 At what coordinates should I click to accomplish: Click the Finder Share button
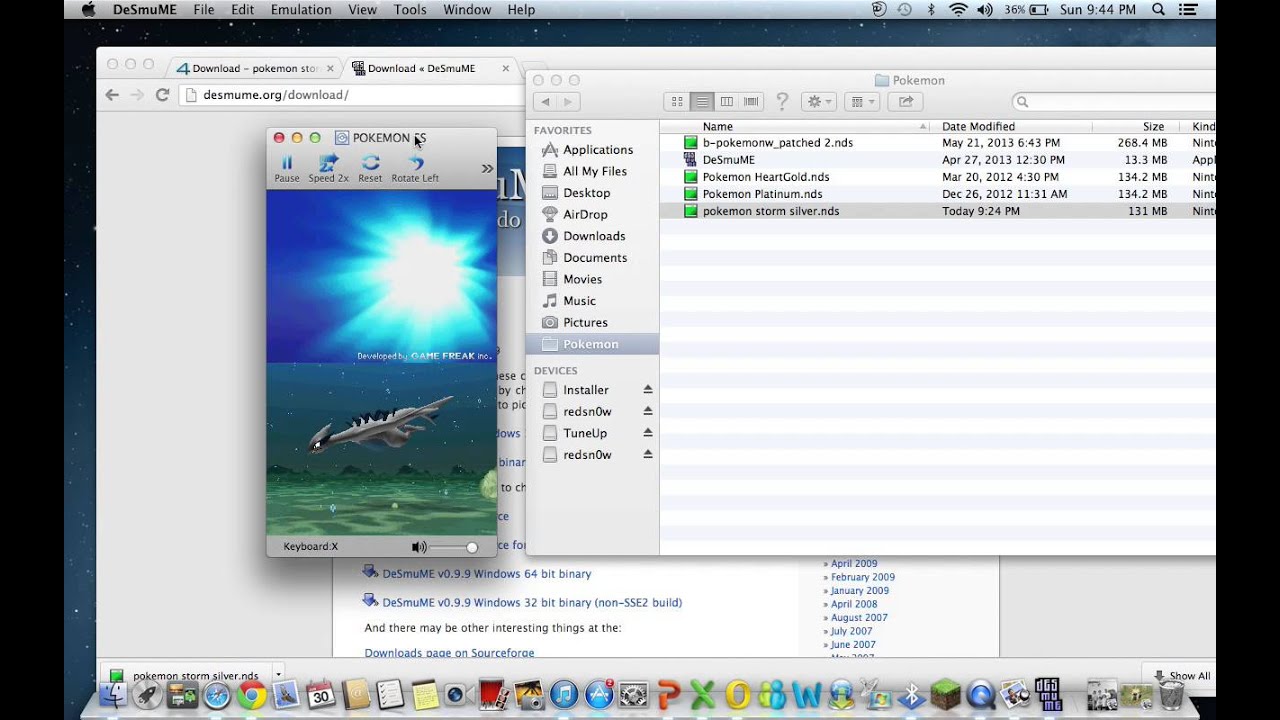pyautogui.click(x=906, y=101)
